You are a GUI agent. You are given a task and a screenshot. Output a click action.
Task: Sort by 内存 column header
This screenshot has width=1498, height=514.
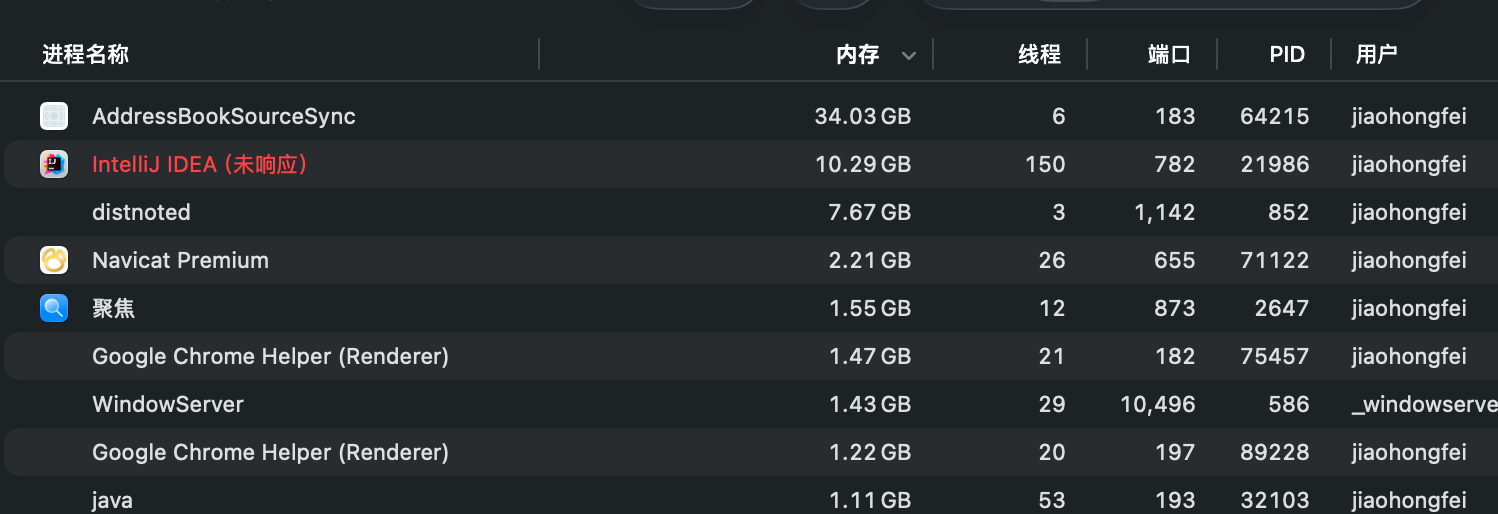[857, 55]
